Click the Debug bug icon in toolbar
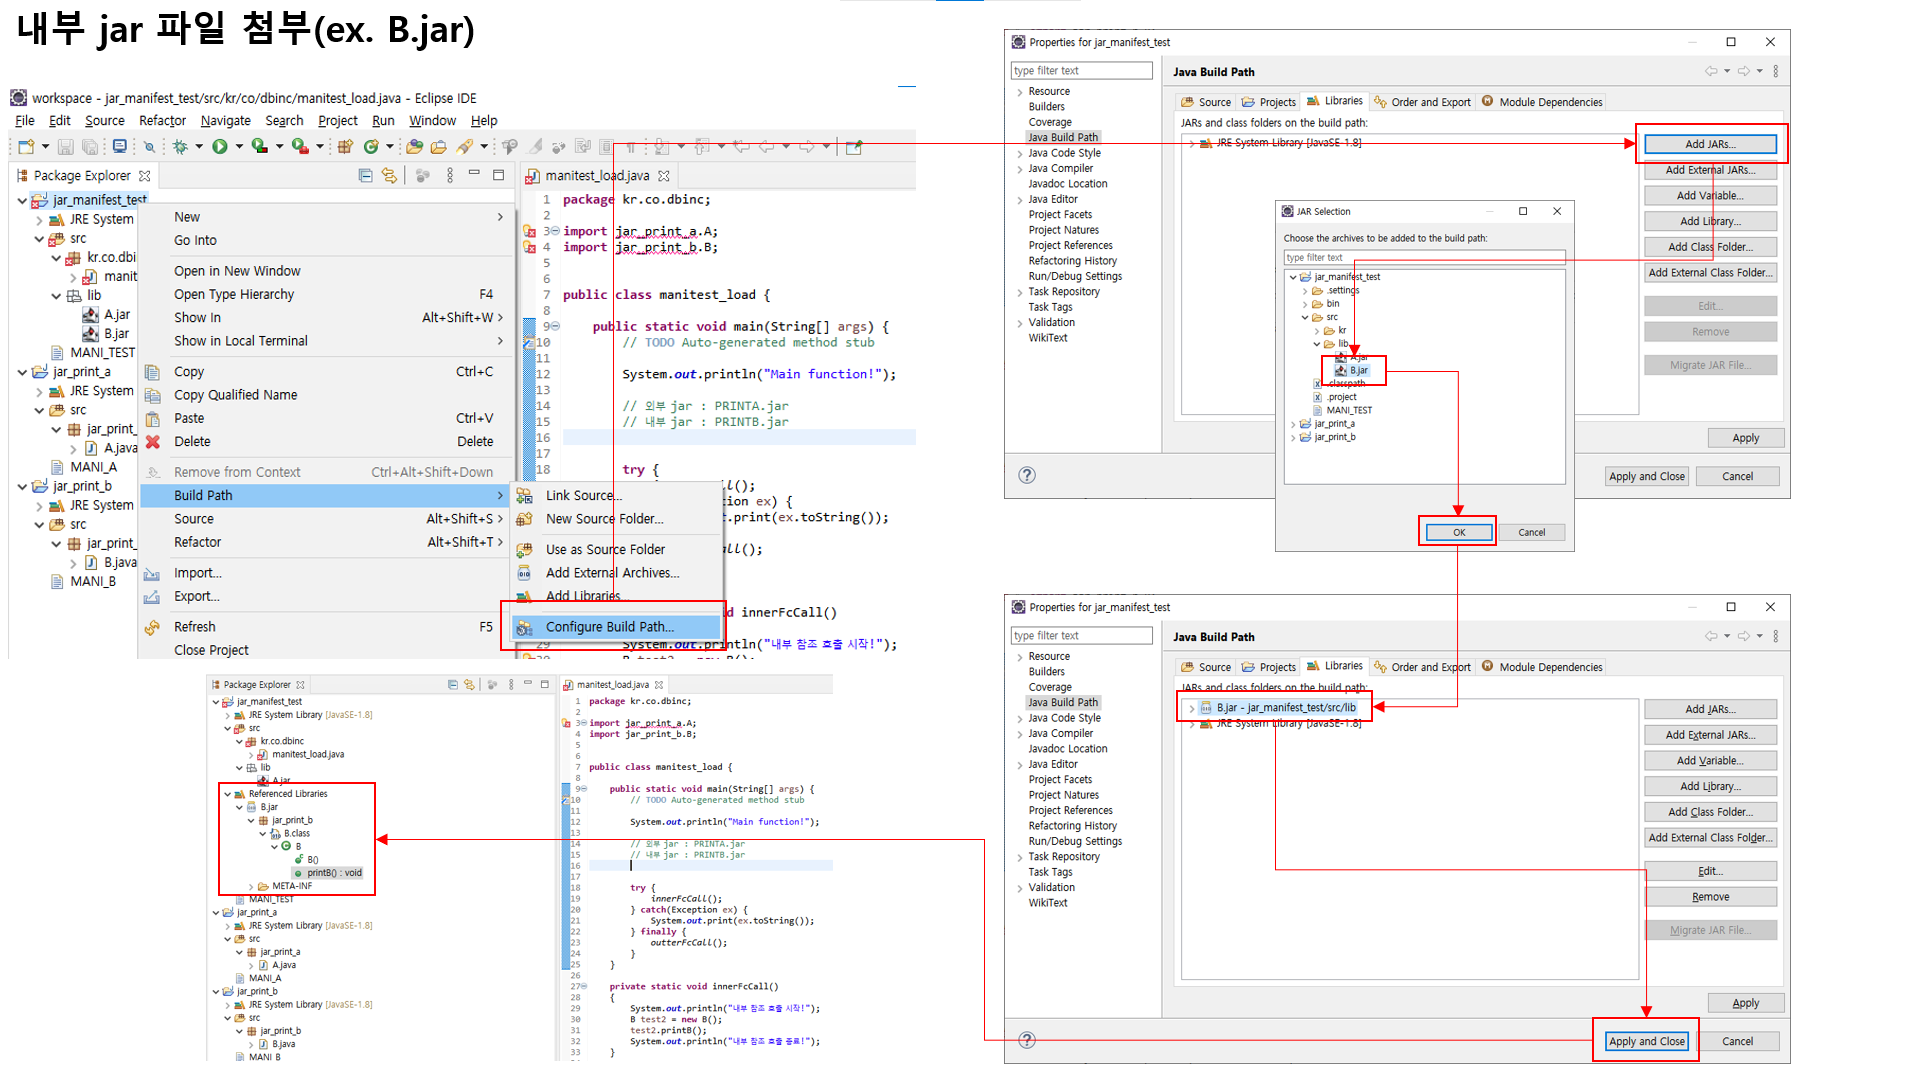Screen dimensions: 1920x1080 point(180,147)
